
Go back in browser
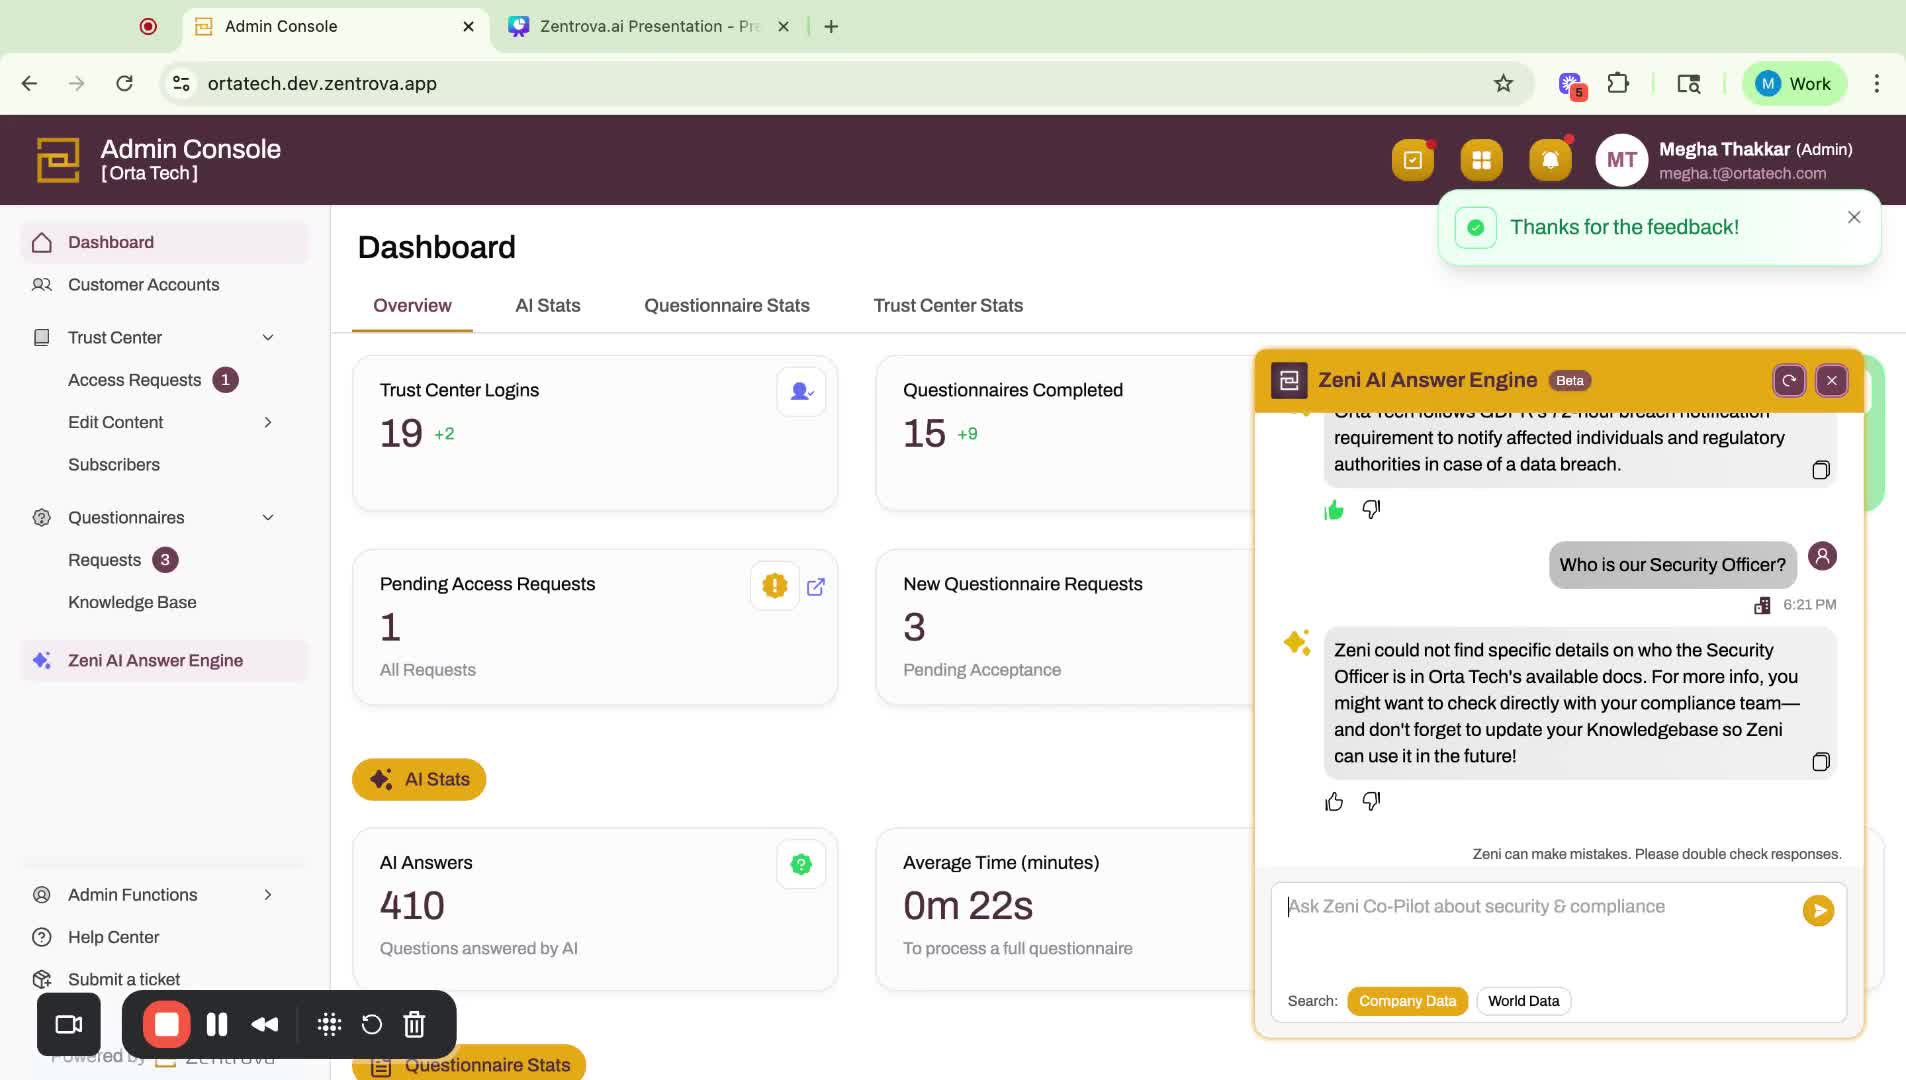coord(29,84)
